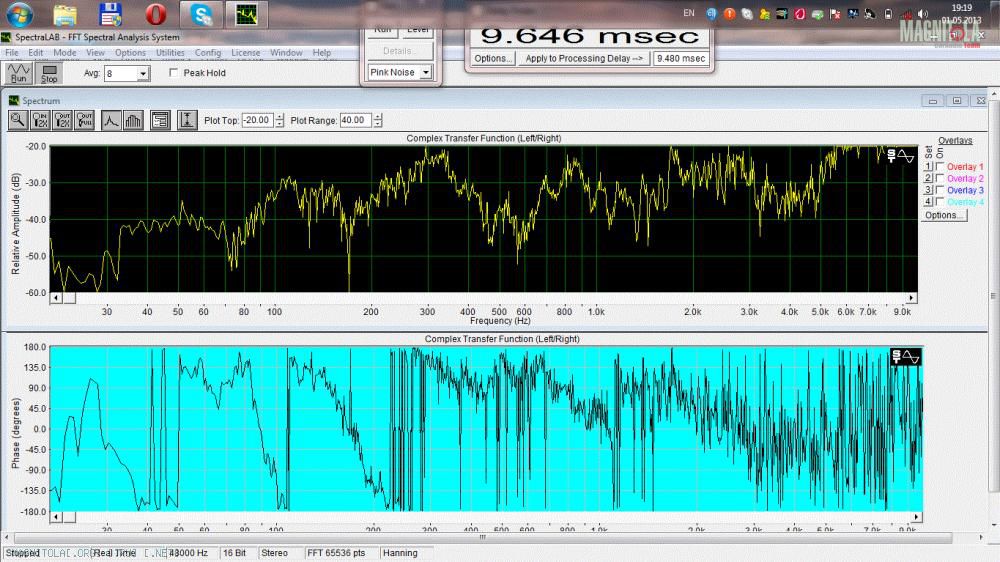This screenshot has height=562, width=1000.
Task: Click the Spectrum window title icon
Action: pyautogui.click(x=14, y=101)
